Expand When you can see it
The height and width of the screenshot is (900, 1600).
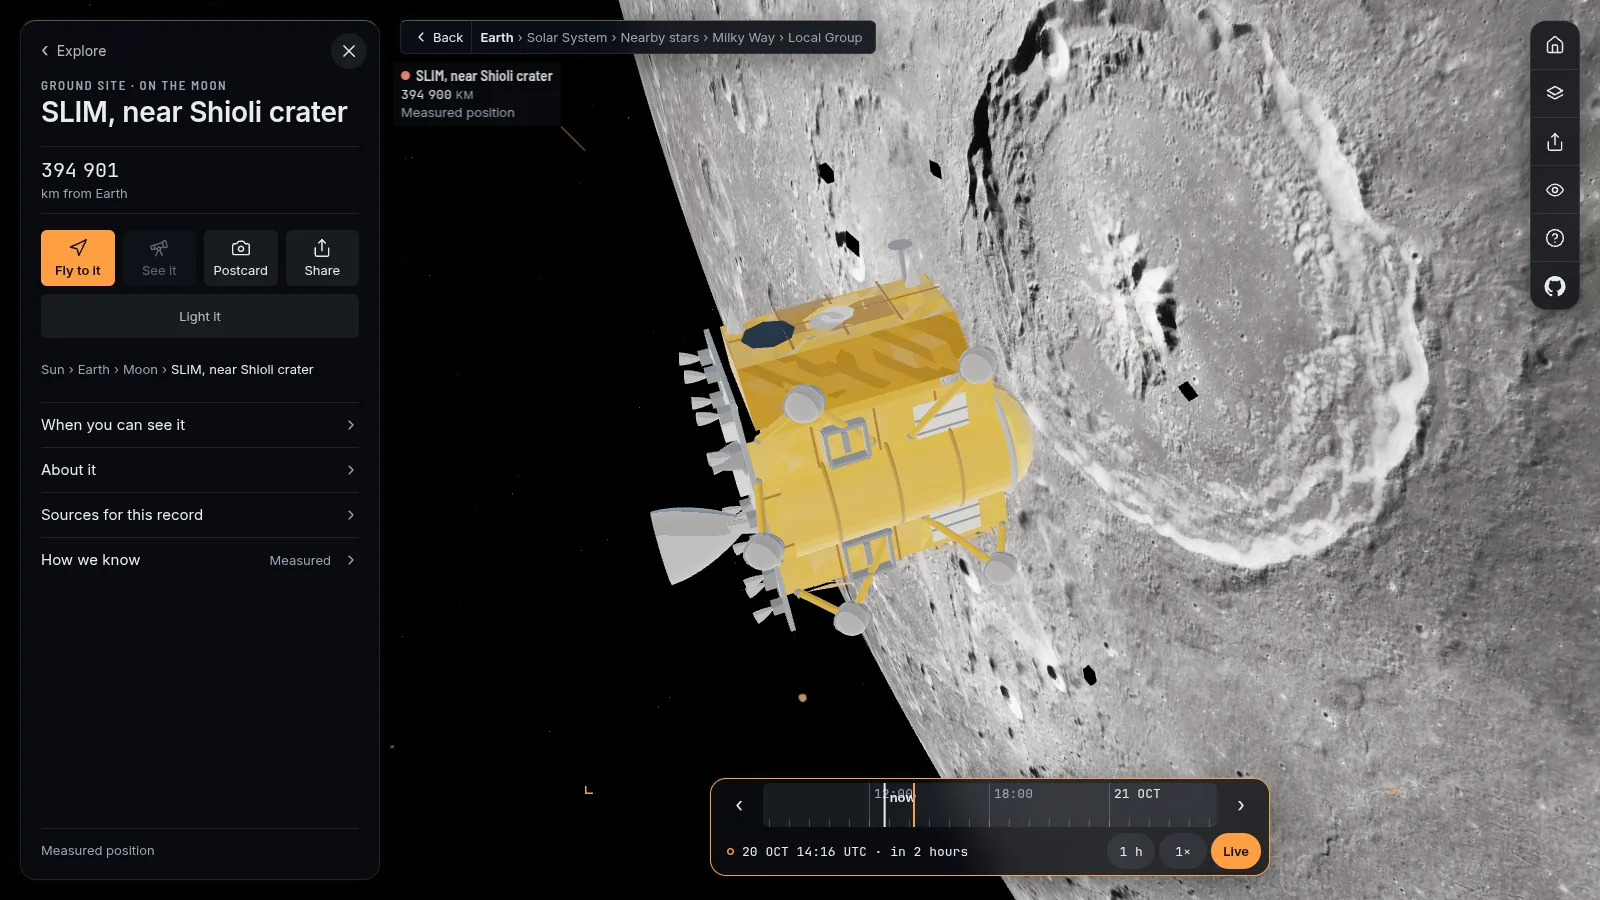[200, 425]
